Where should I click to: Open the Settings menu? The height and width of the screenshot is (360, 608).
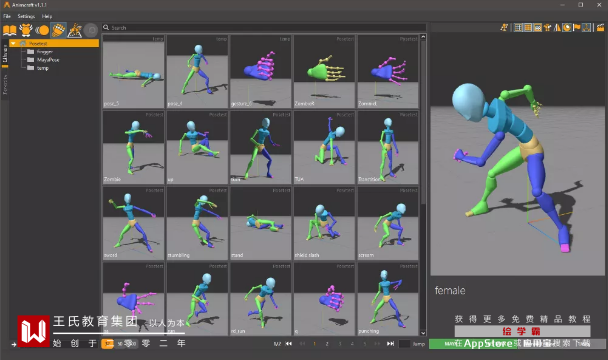26,16
